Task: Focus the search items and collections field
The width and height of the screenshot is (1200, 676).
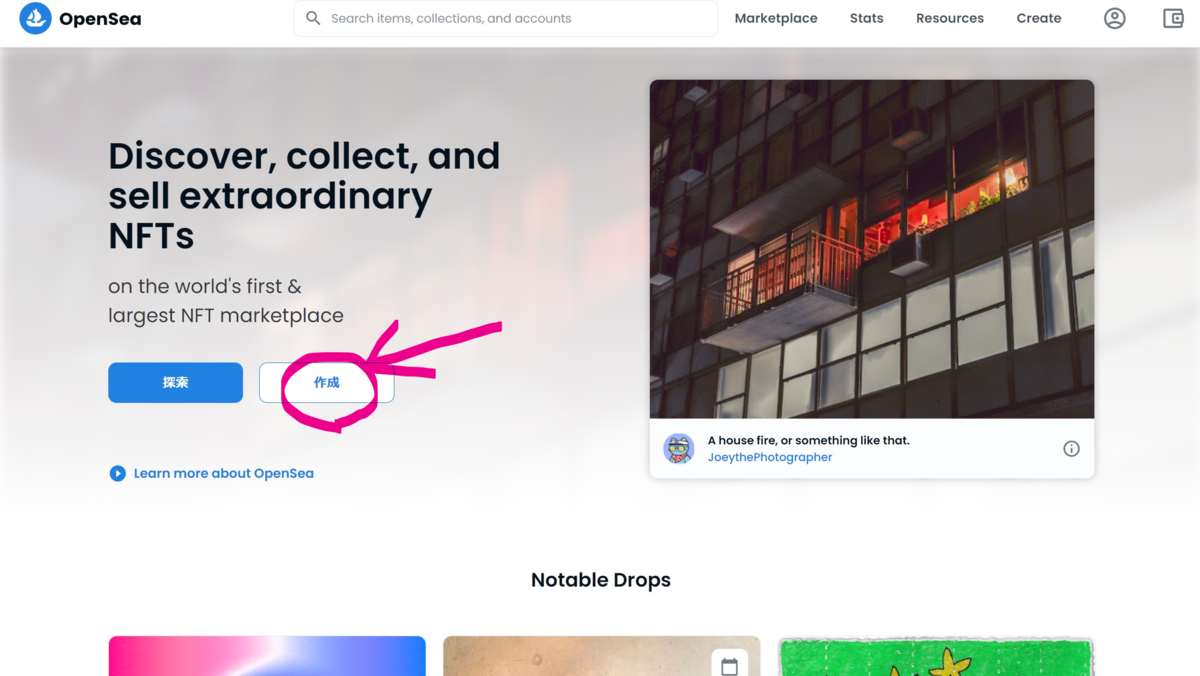Action: pos(505,18)
